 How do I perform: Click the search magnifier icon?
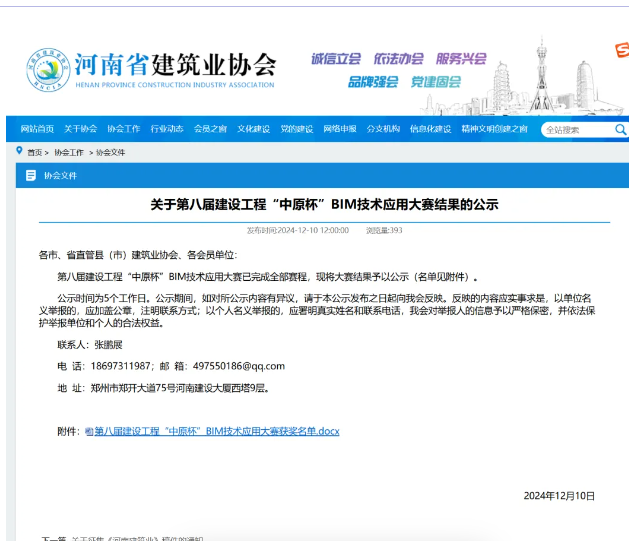click(x=620, y=130)
